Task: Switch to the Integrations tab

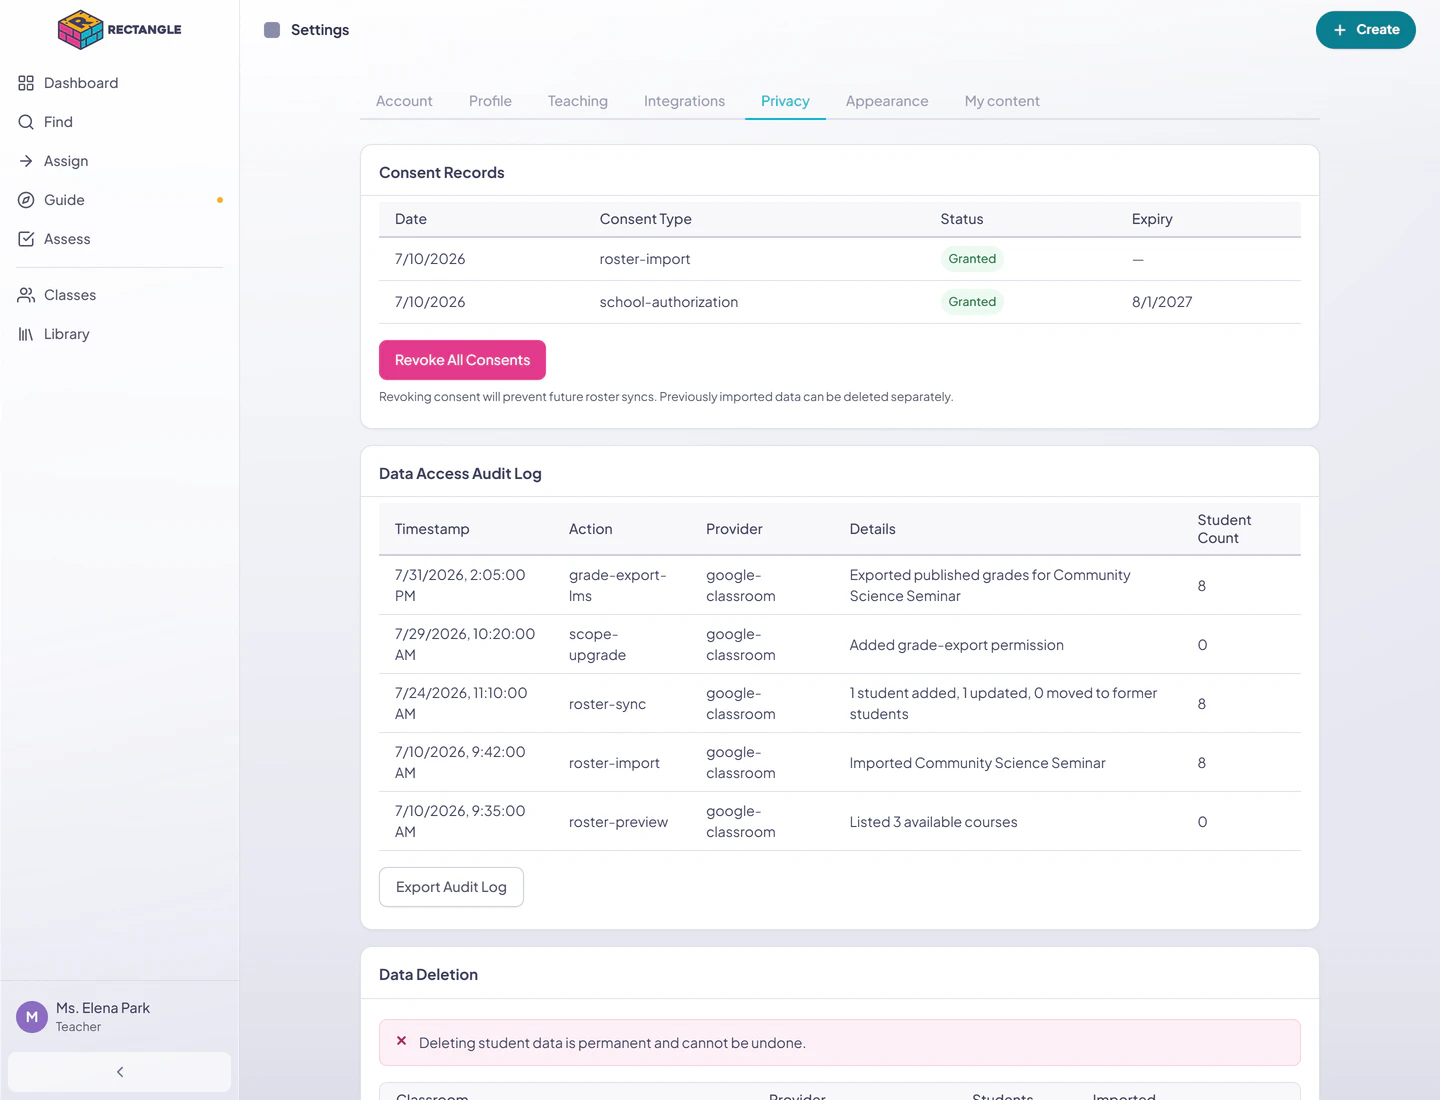Action: (x=684, y=101)
